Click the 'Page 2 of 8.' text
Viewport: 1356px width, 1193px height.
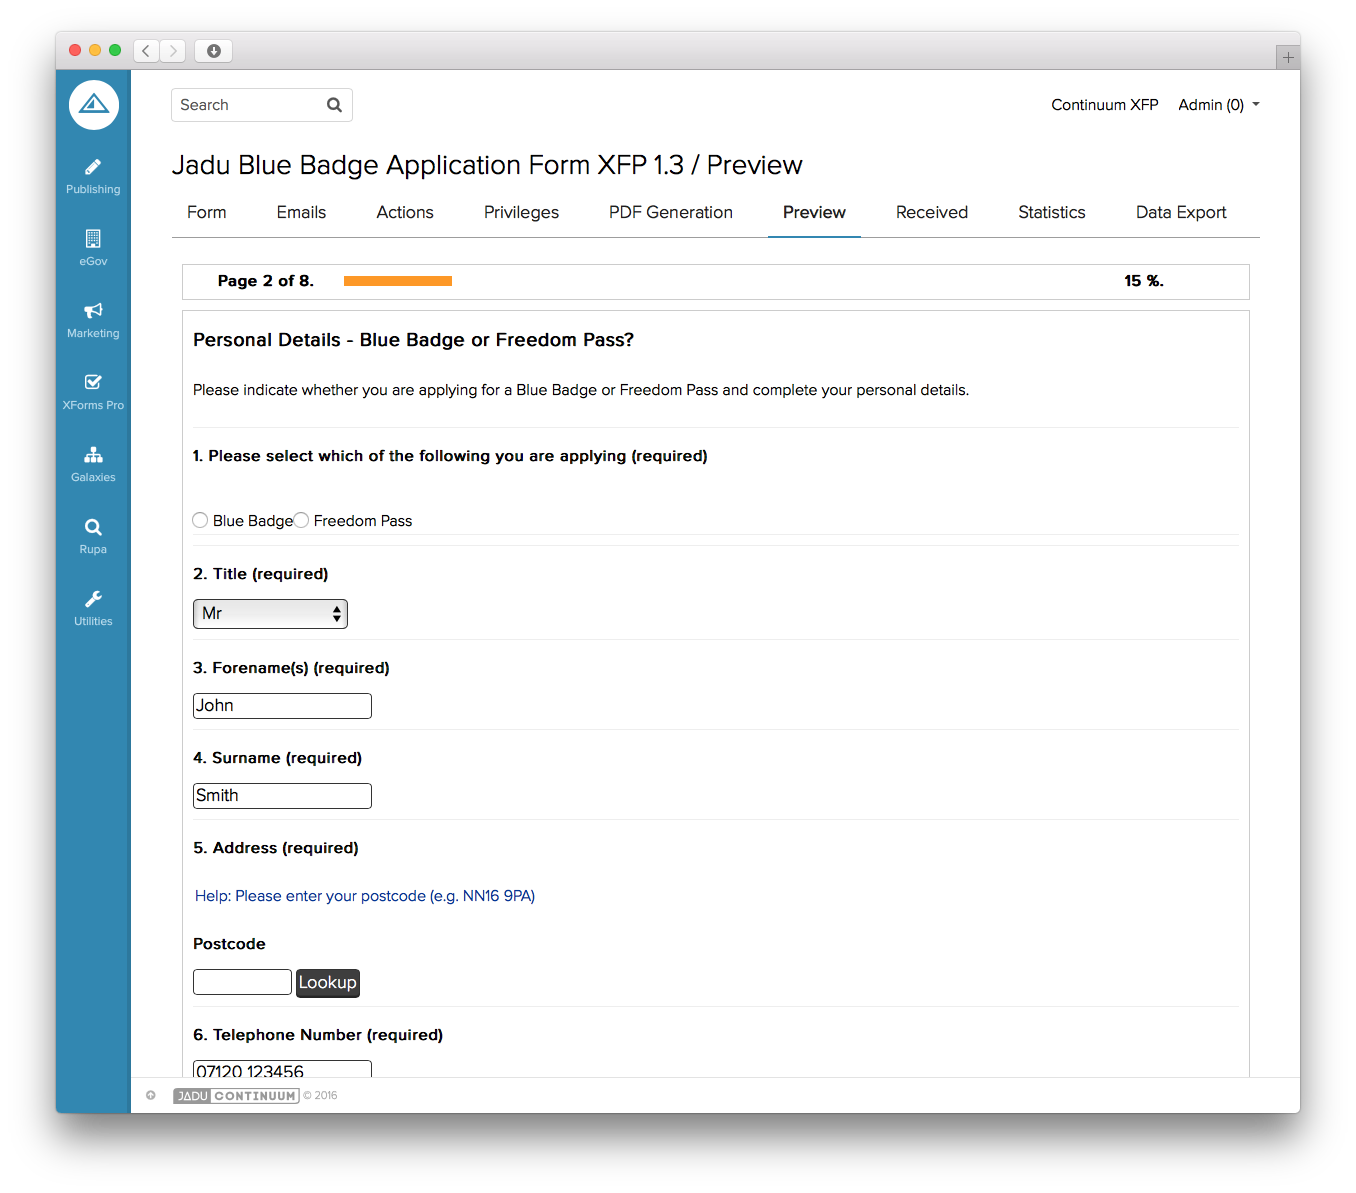click(x=266, y=281)
